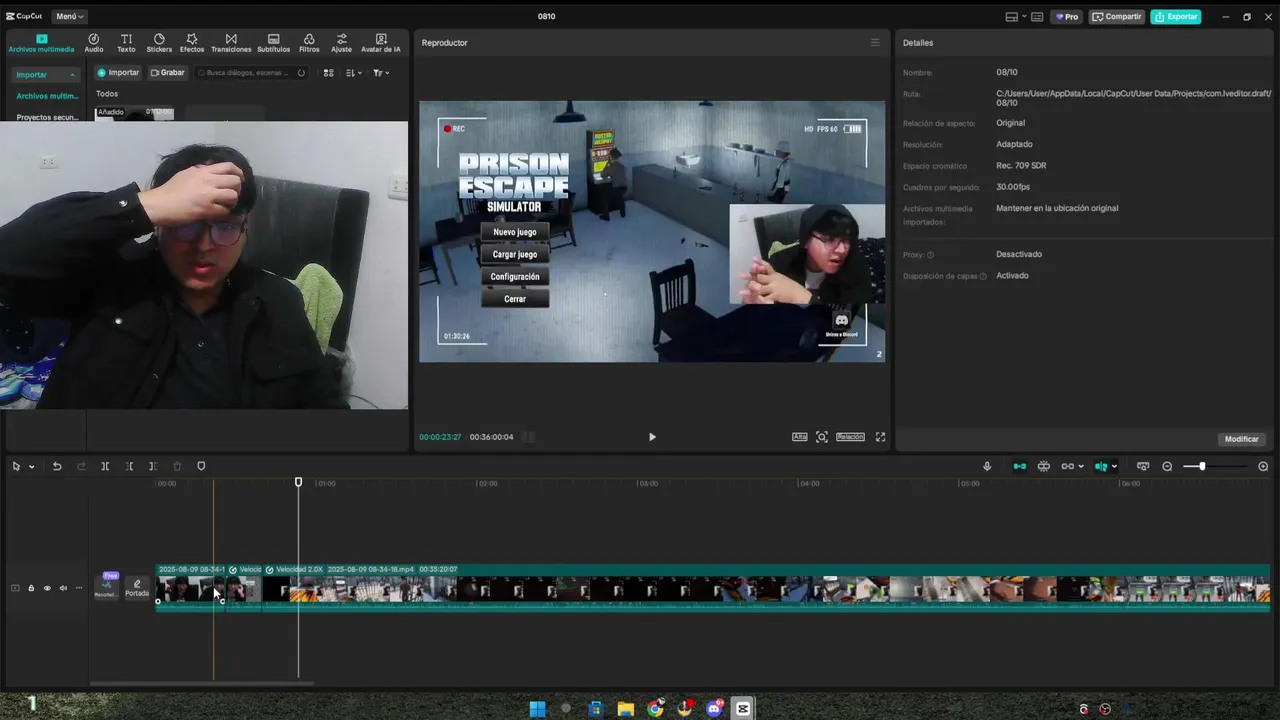This screenshot has width=1280, height=720.
Task: Click the Modificar button in Detalles
Action: pos(1241,439)
